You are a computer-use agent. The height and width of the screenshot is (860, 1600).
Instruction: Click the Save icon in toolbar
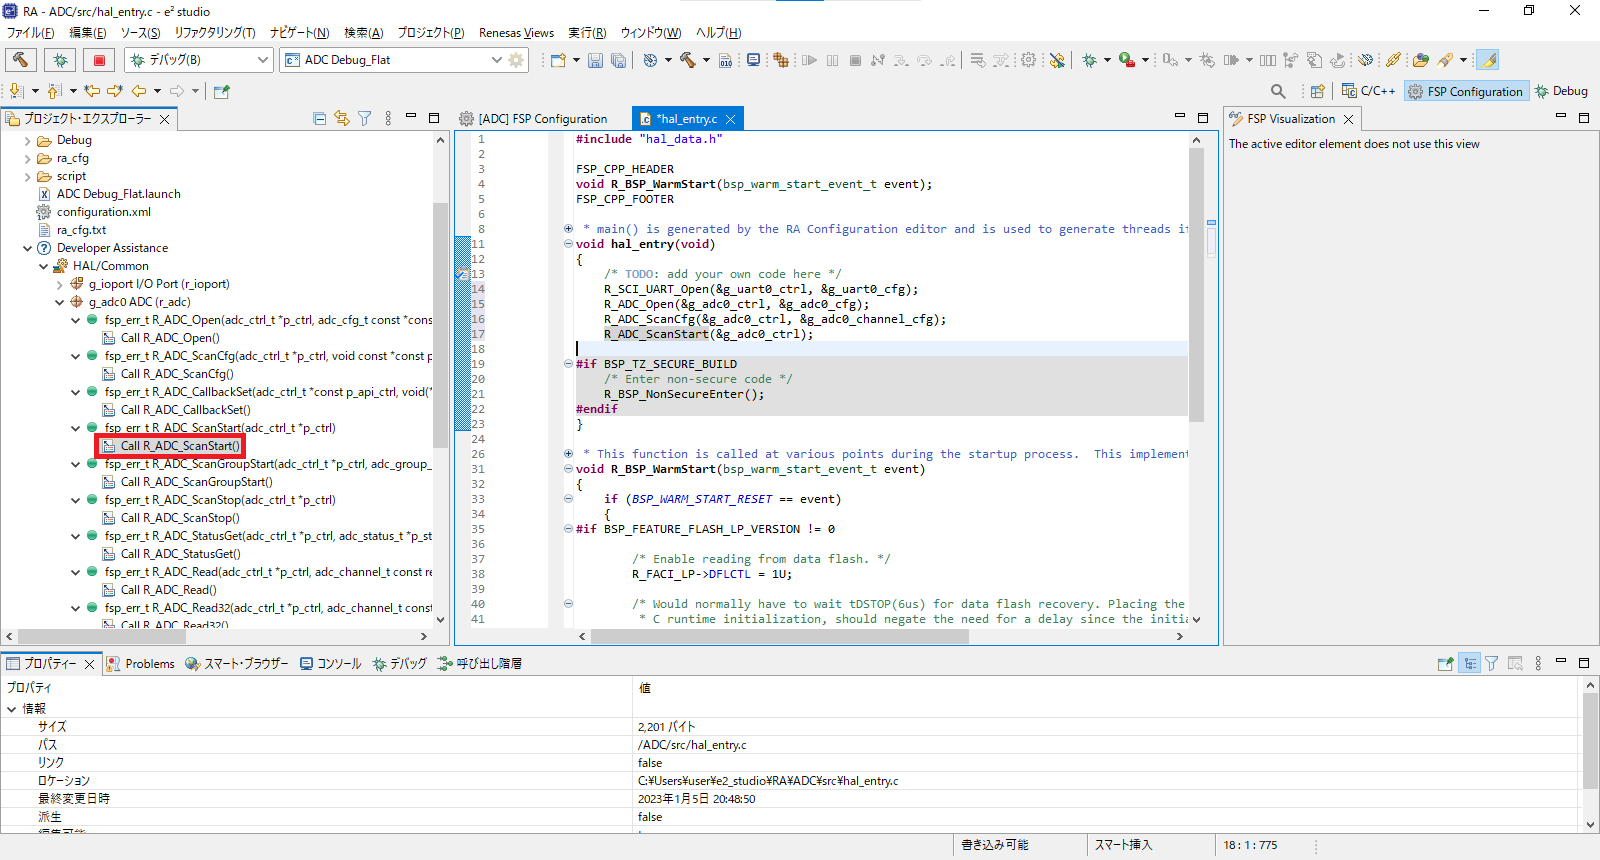pyautogui.click(x=595, y=60)
